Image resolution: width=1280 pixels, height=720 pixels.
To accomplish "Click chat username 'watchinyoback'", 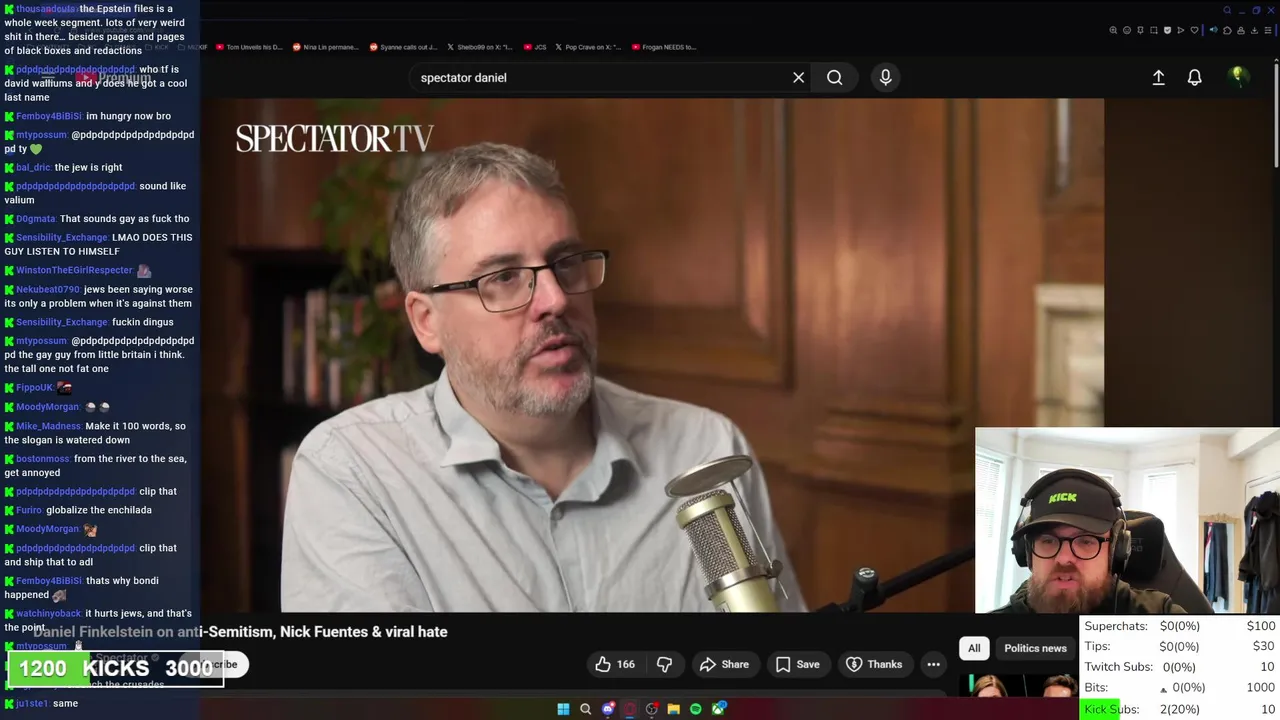I will point(49,613).
